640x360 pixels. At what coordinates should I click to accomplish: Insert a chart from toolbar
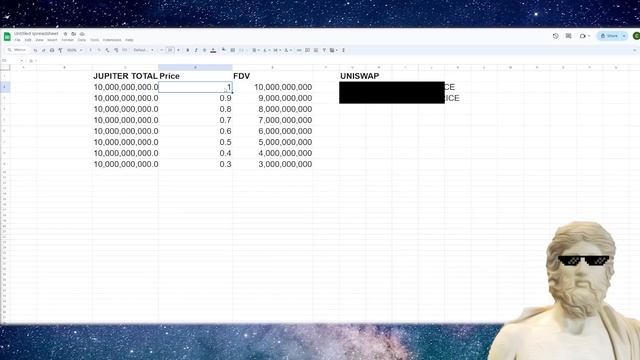click(316, 50)
